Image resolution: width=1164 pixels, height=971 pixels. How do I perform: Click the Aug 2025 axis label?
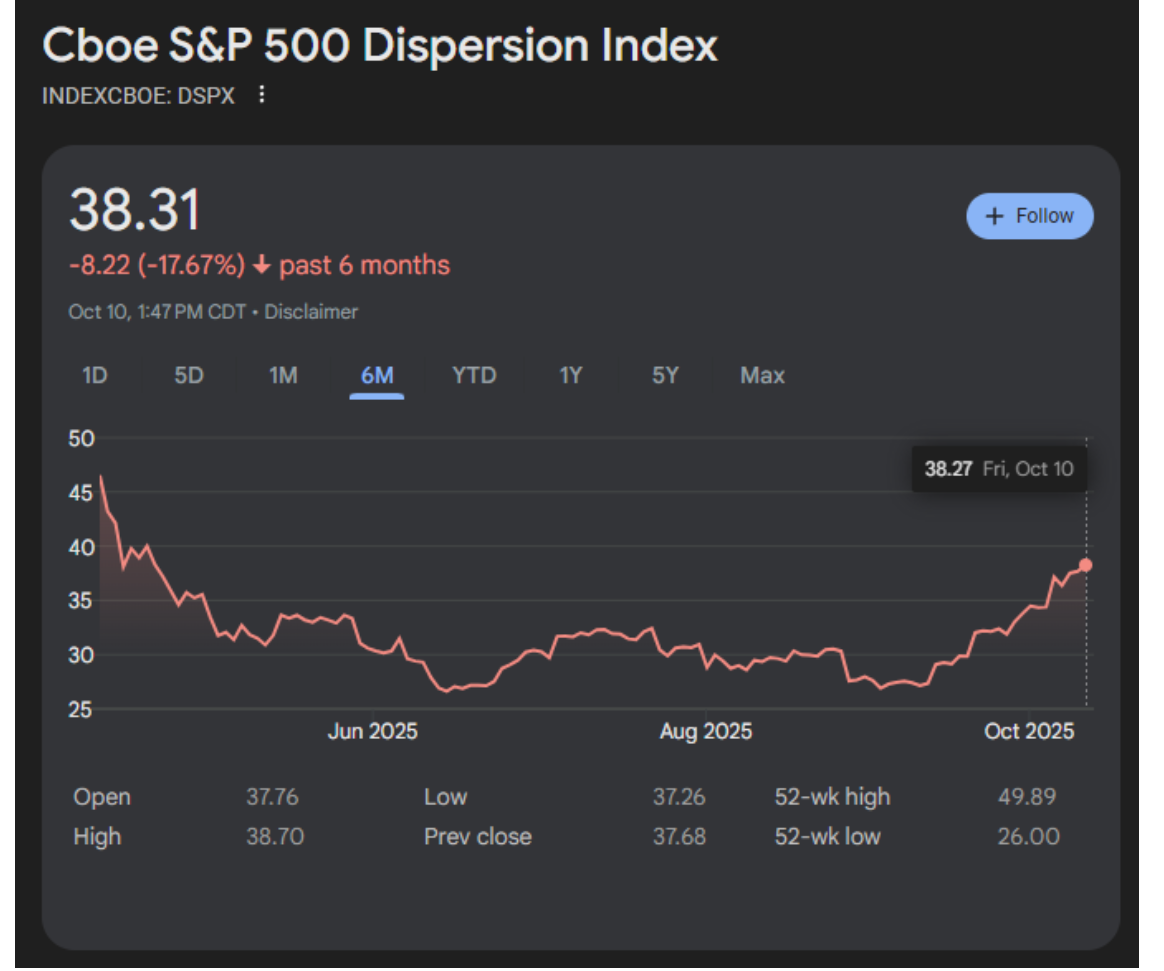tap(705, 732)
